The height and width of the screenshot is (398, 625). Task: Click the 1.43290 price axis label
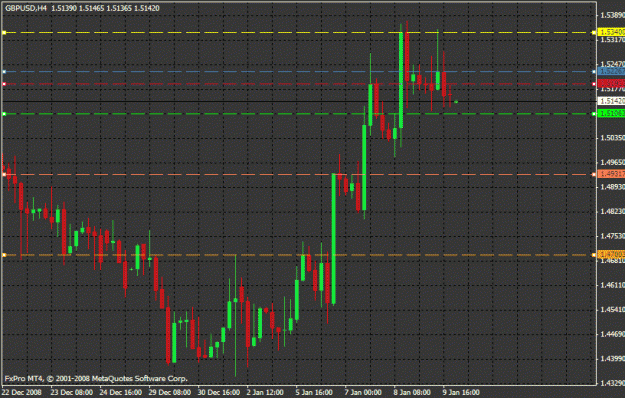pyautogui.click(x=612, y=383)
